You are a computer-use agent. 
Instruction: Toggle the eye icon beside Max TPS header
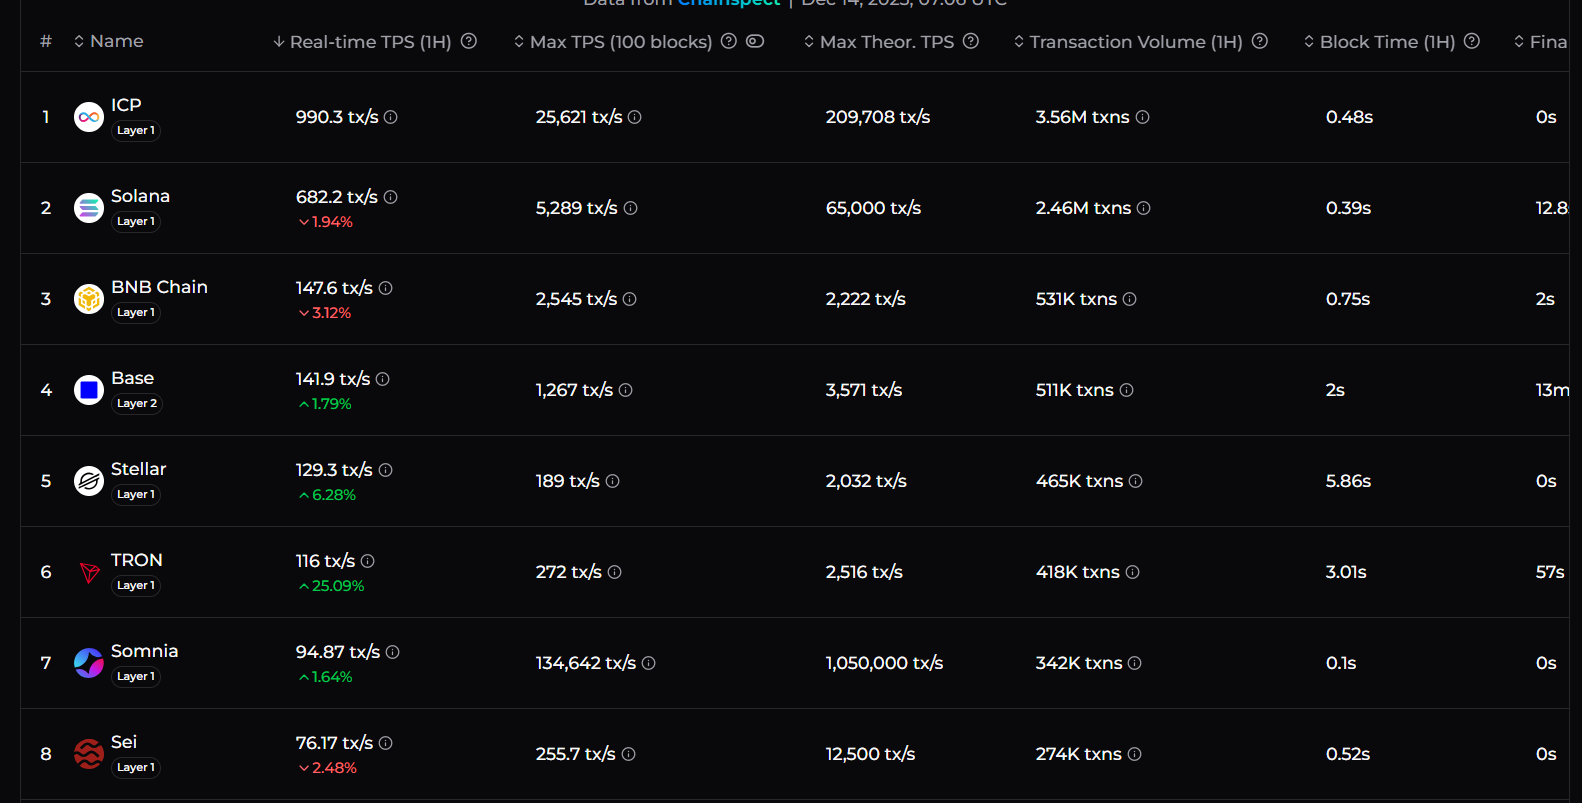[x=755, y=41]
